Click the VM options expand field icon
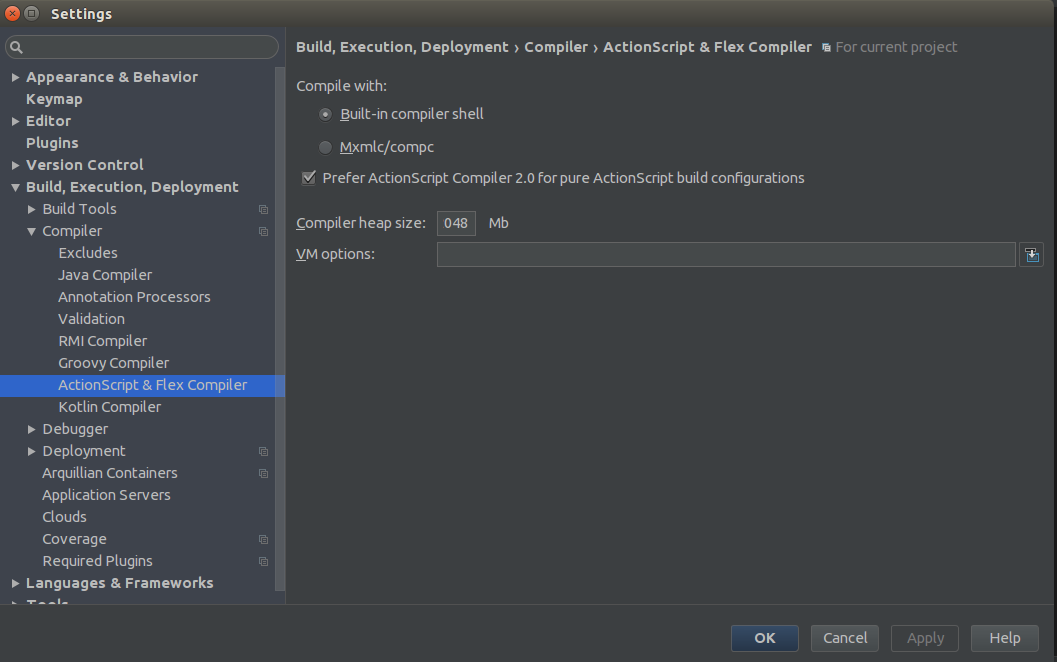 pyautogui.click(x=1031, y=255)
